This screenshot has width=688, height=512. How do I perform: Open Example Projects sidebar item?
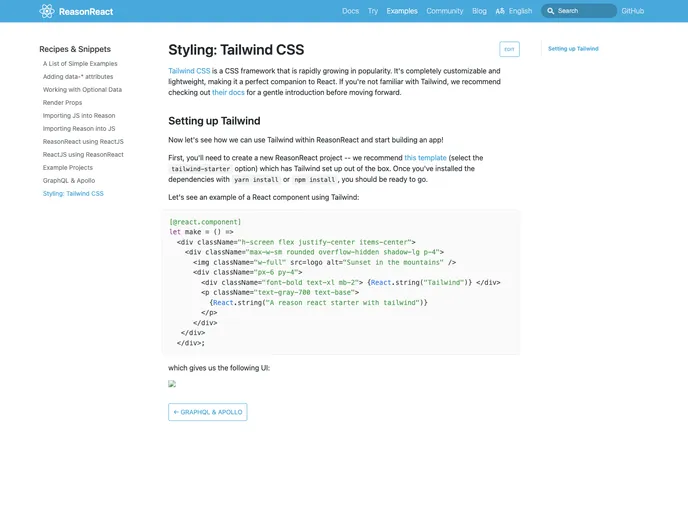click(x=68, y=168)
